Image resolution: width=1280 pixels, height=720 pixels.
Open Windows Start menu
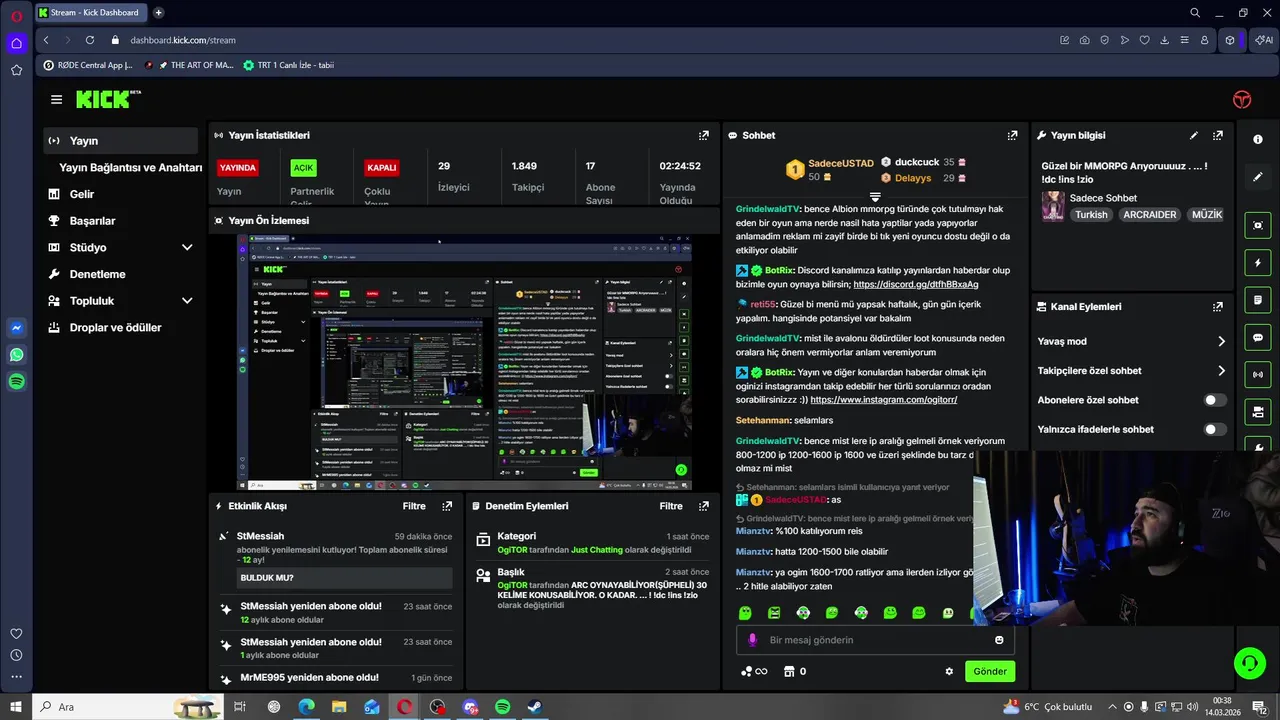[x=16, y=707]
